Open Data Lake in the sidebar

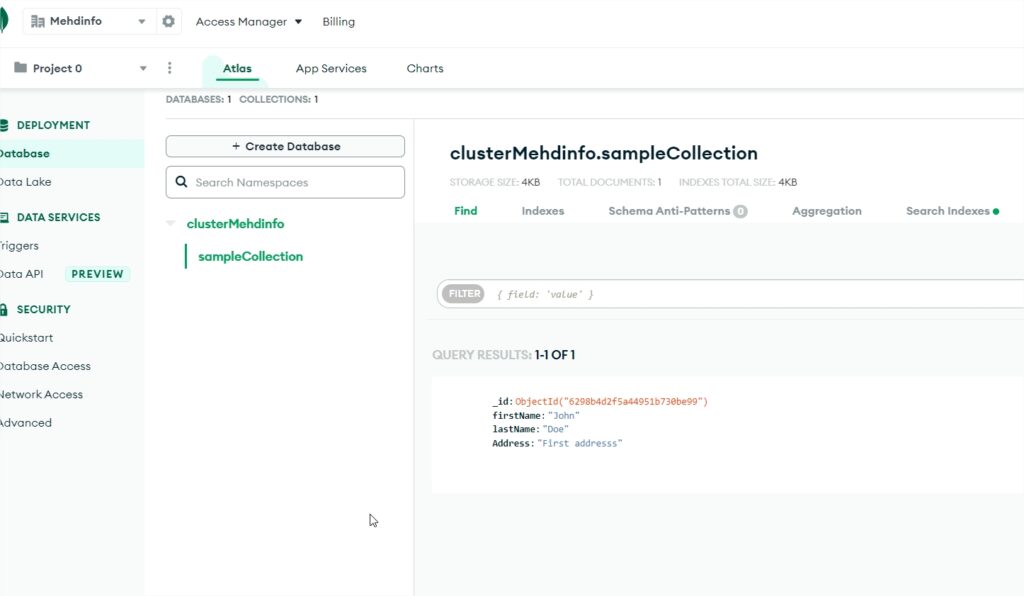tap(25, 182)
